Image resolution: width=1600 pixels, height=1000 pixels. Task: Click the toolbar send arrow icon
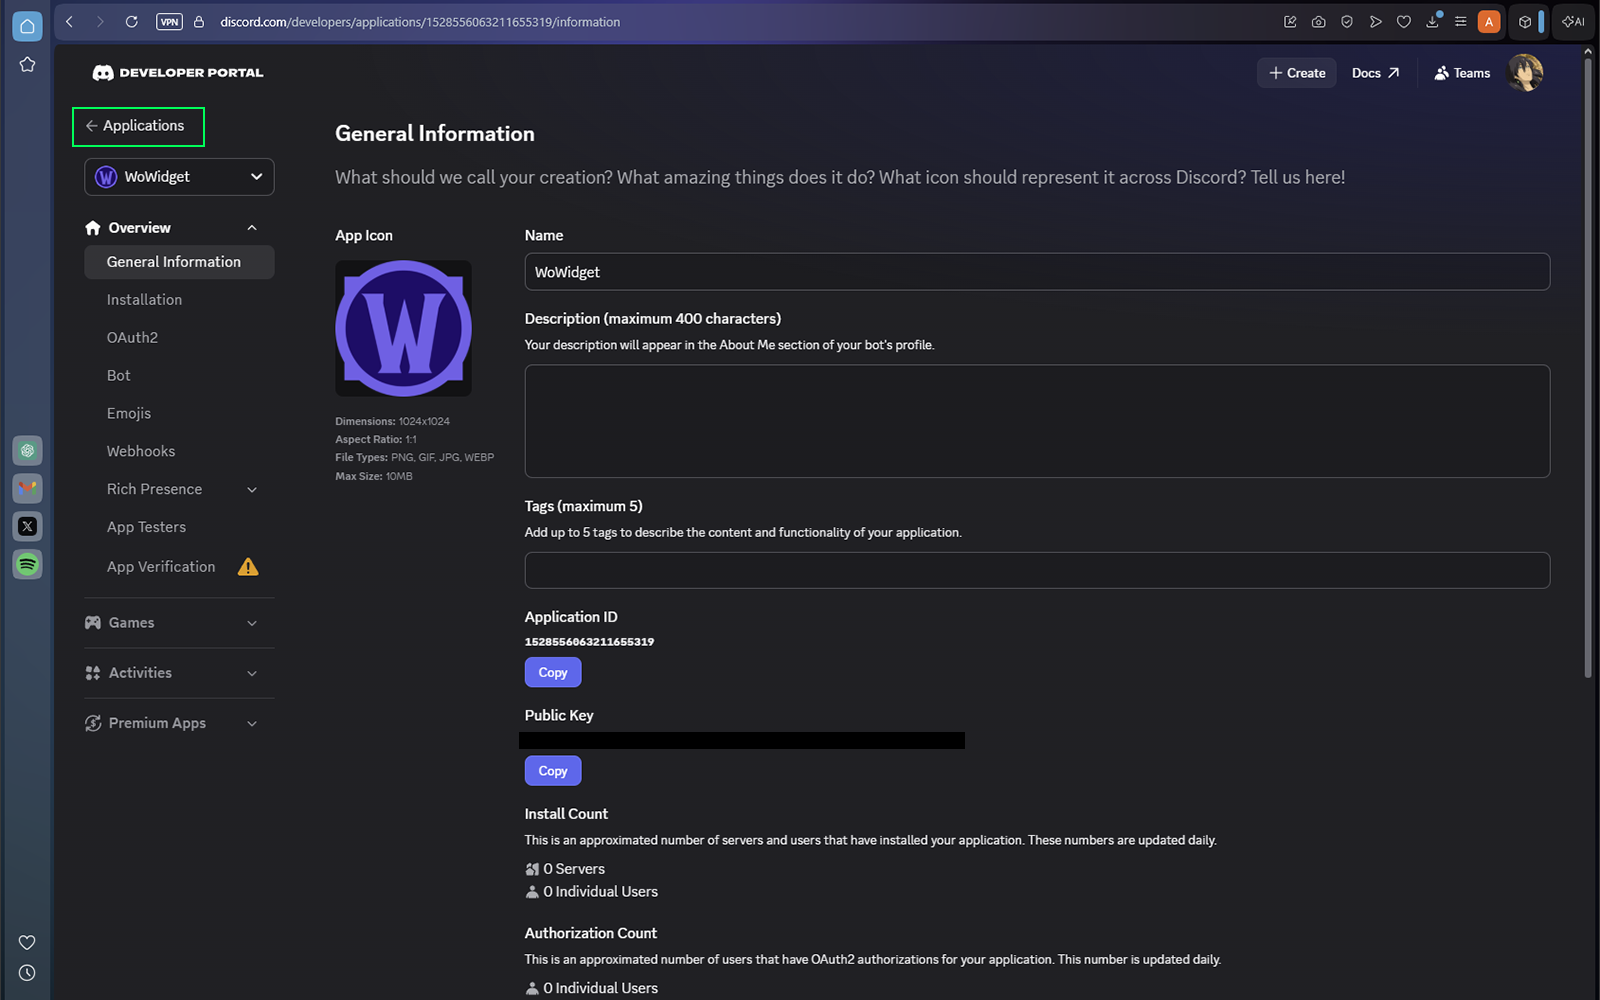point(1375,22)
